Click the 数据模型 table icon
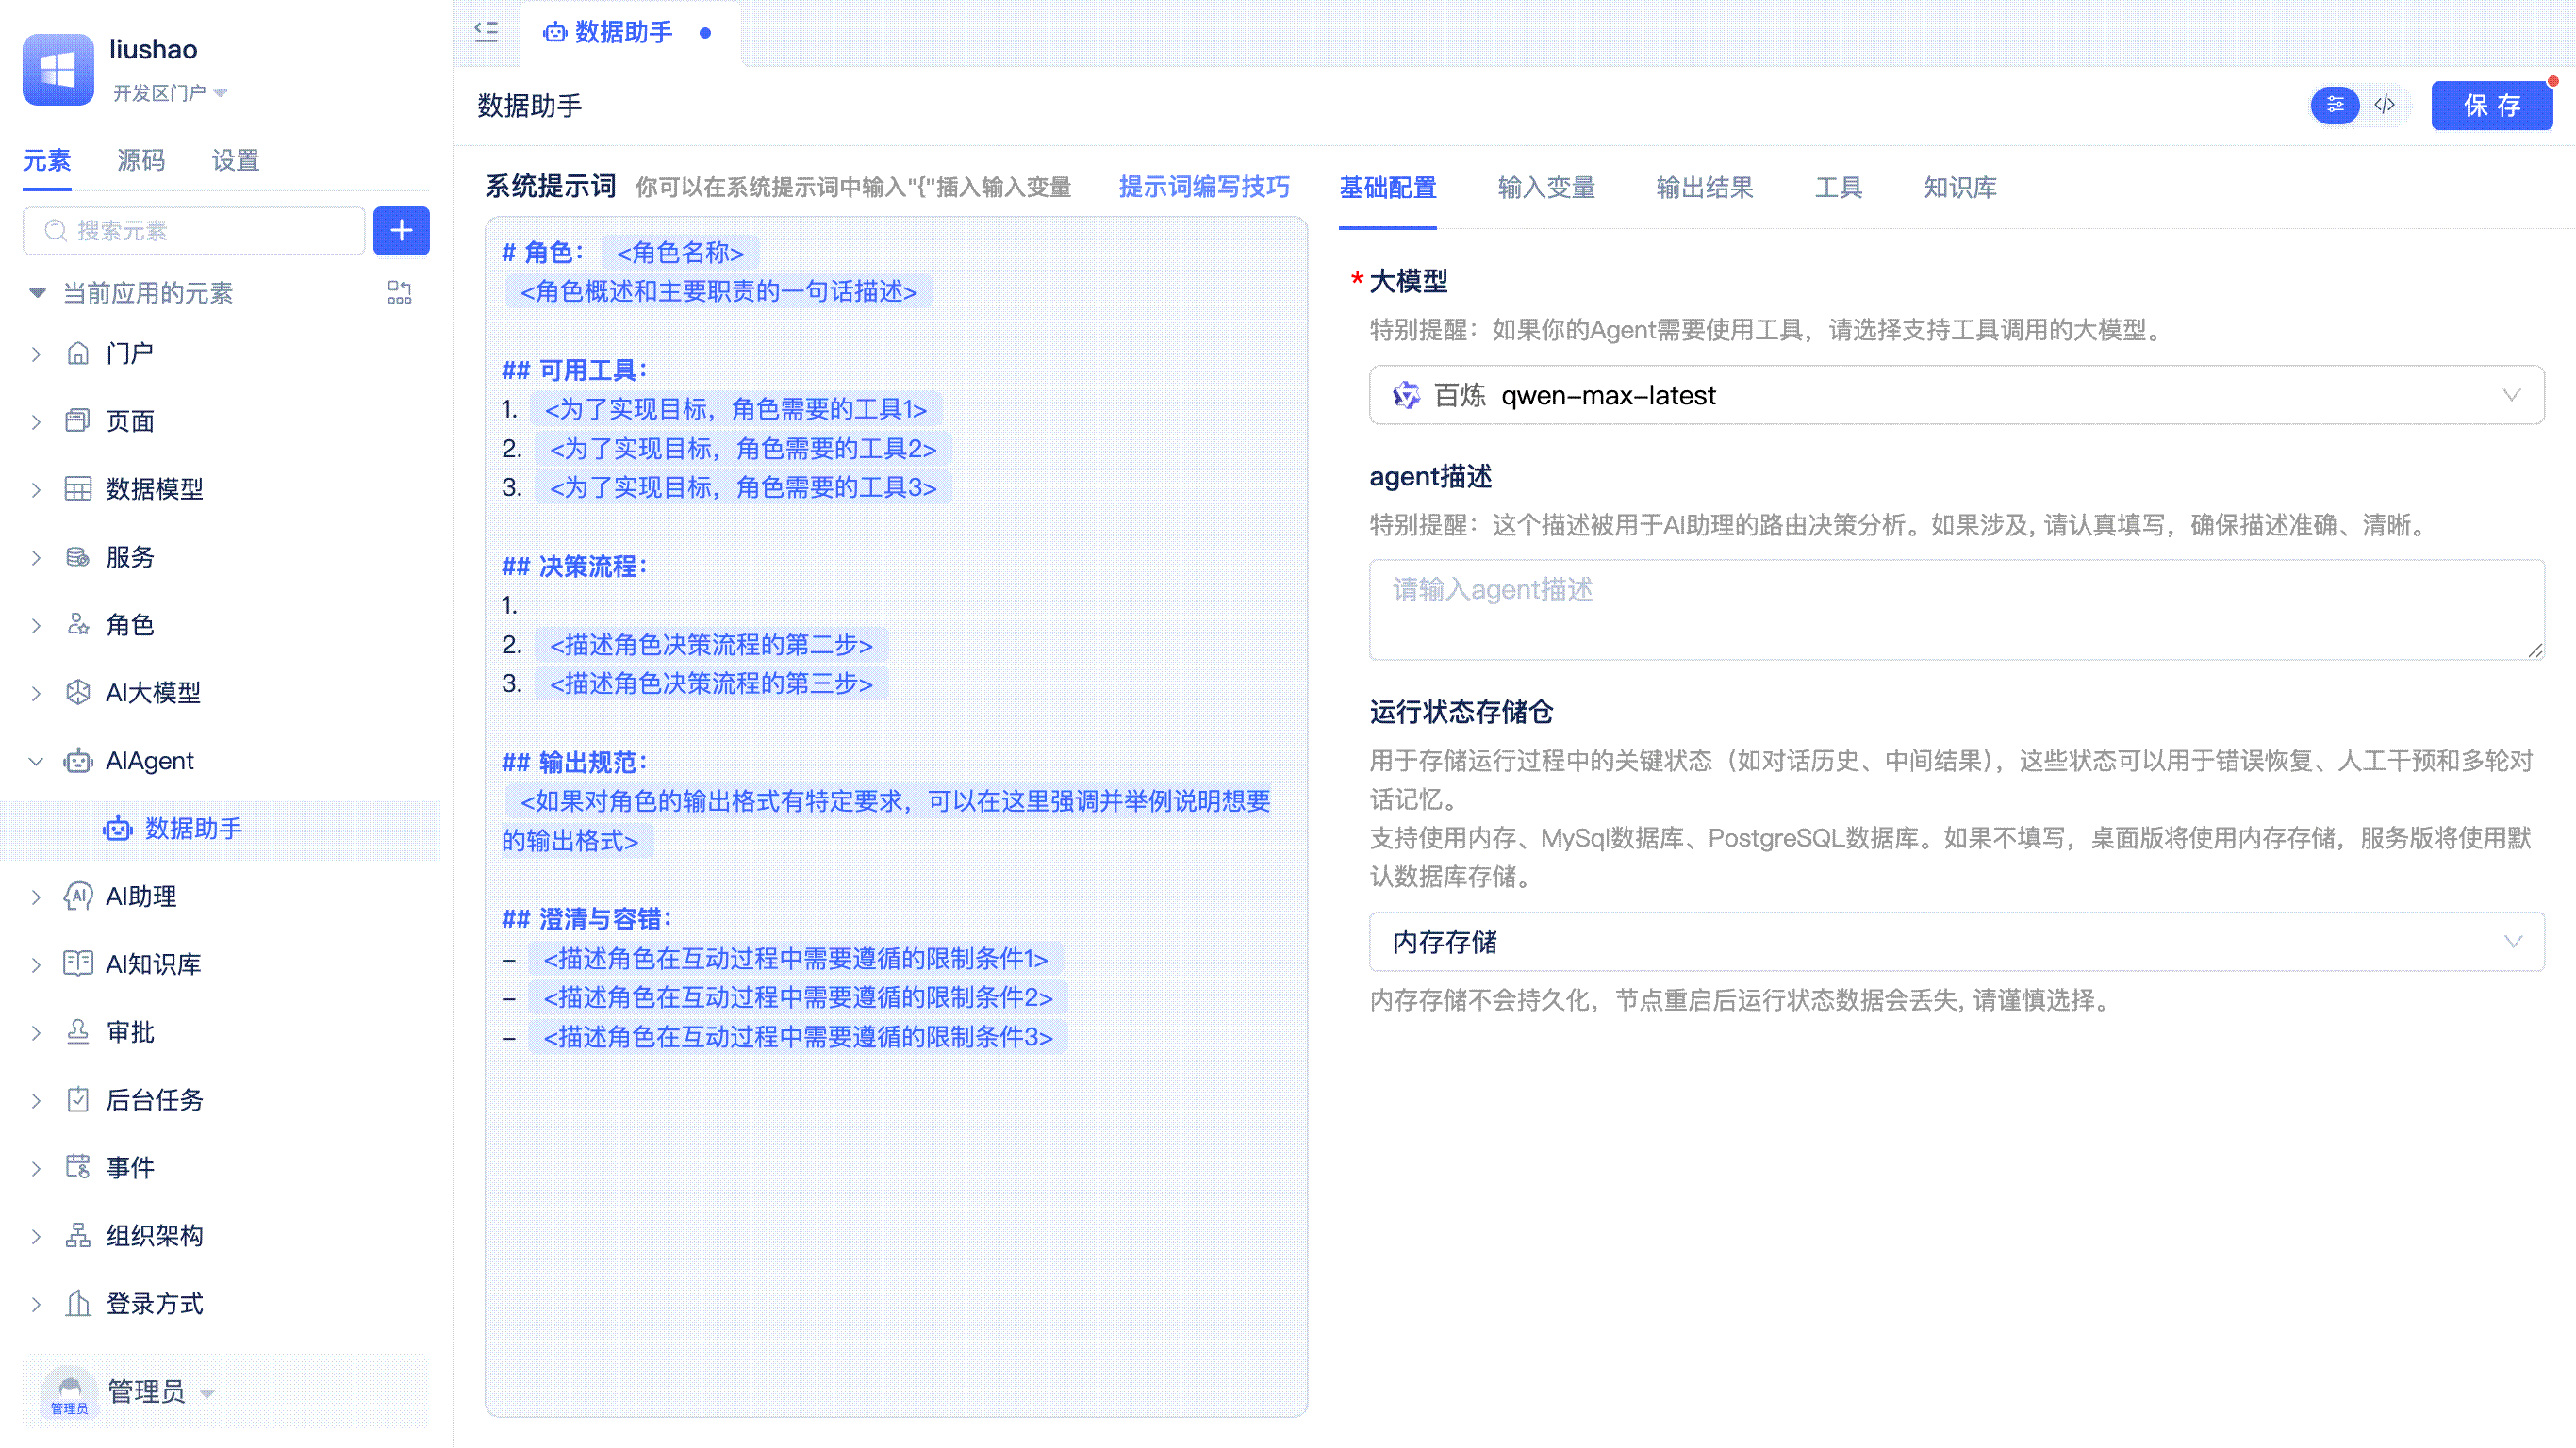 (78, 489)
